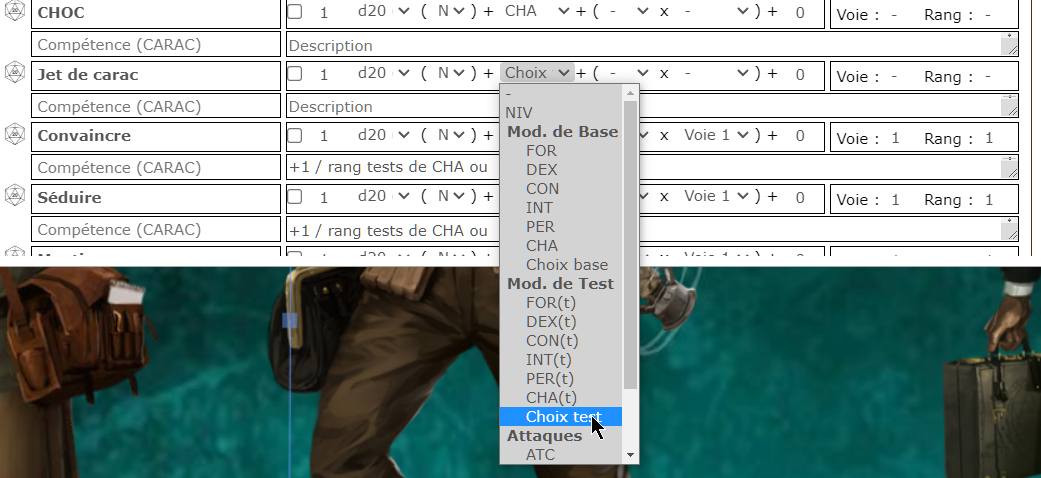Toggle the Séduire row checkbox
The width and height of the screenshot is (1041, 478).
click(x=295, y=198)
